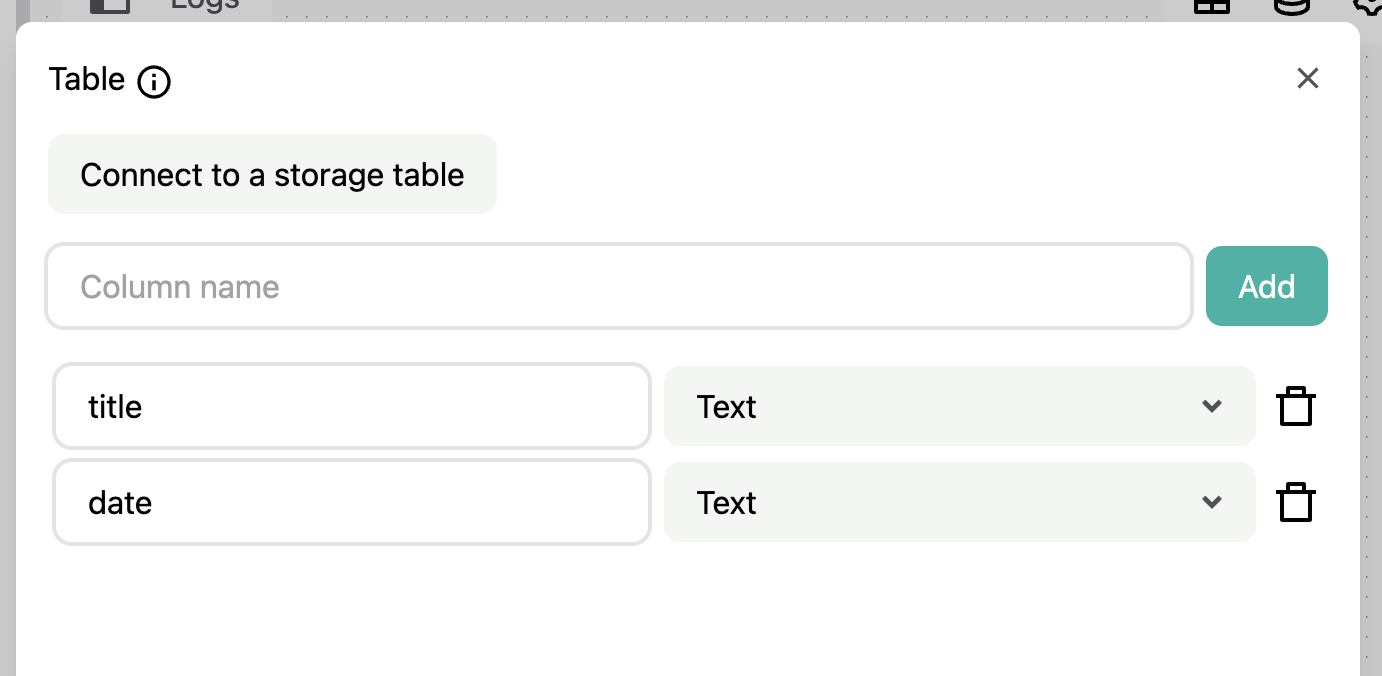Open the type dropdown for date column
The height and width of the screenshot is (676, 1382).
tap(958, 503)
